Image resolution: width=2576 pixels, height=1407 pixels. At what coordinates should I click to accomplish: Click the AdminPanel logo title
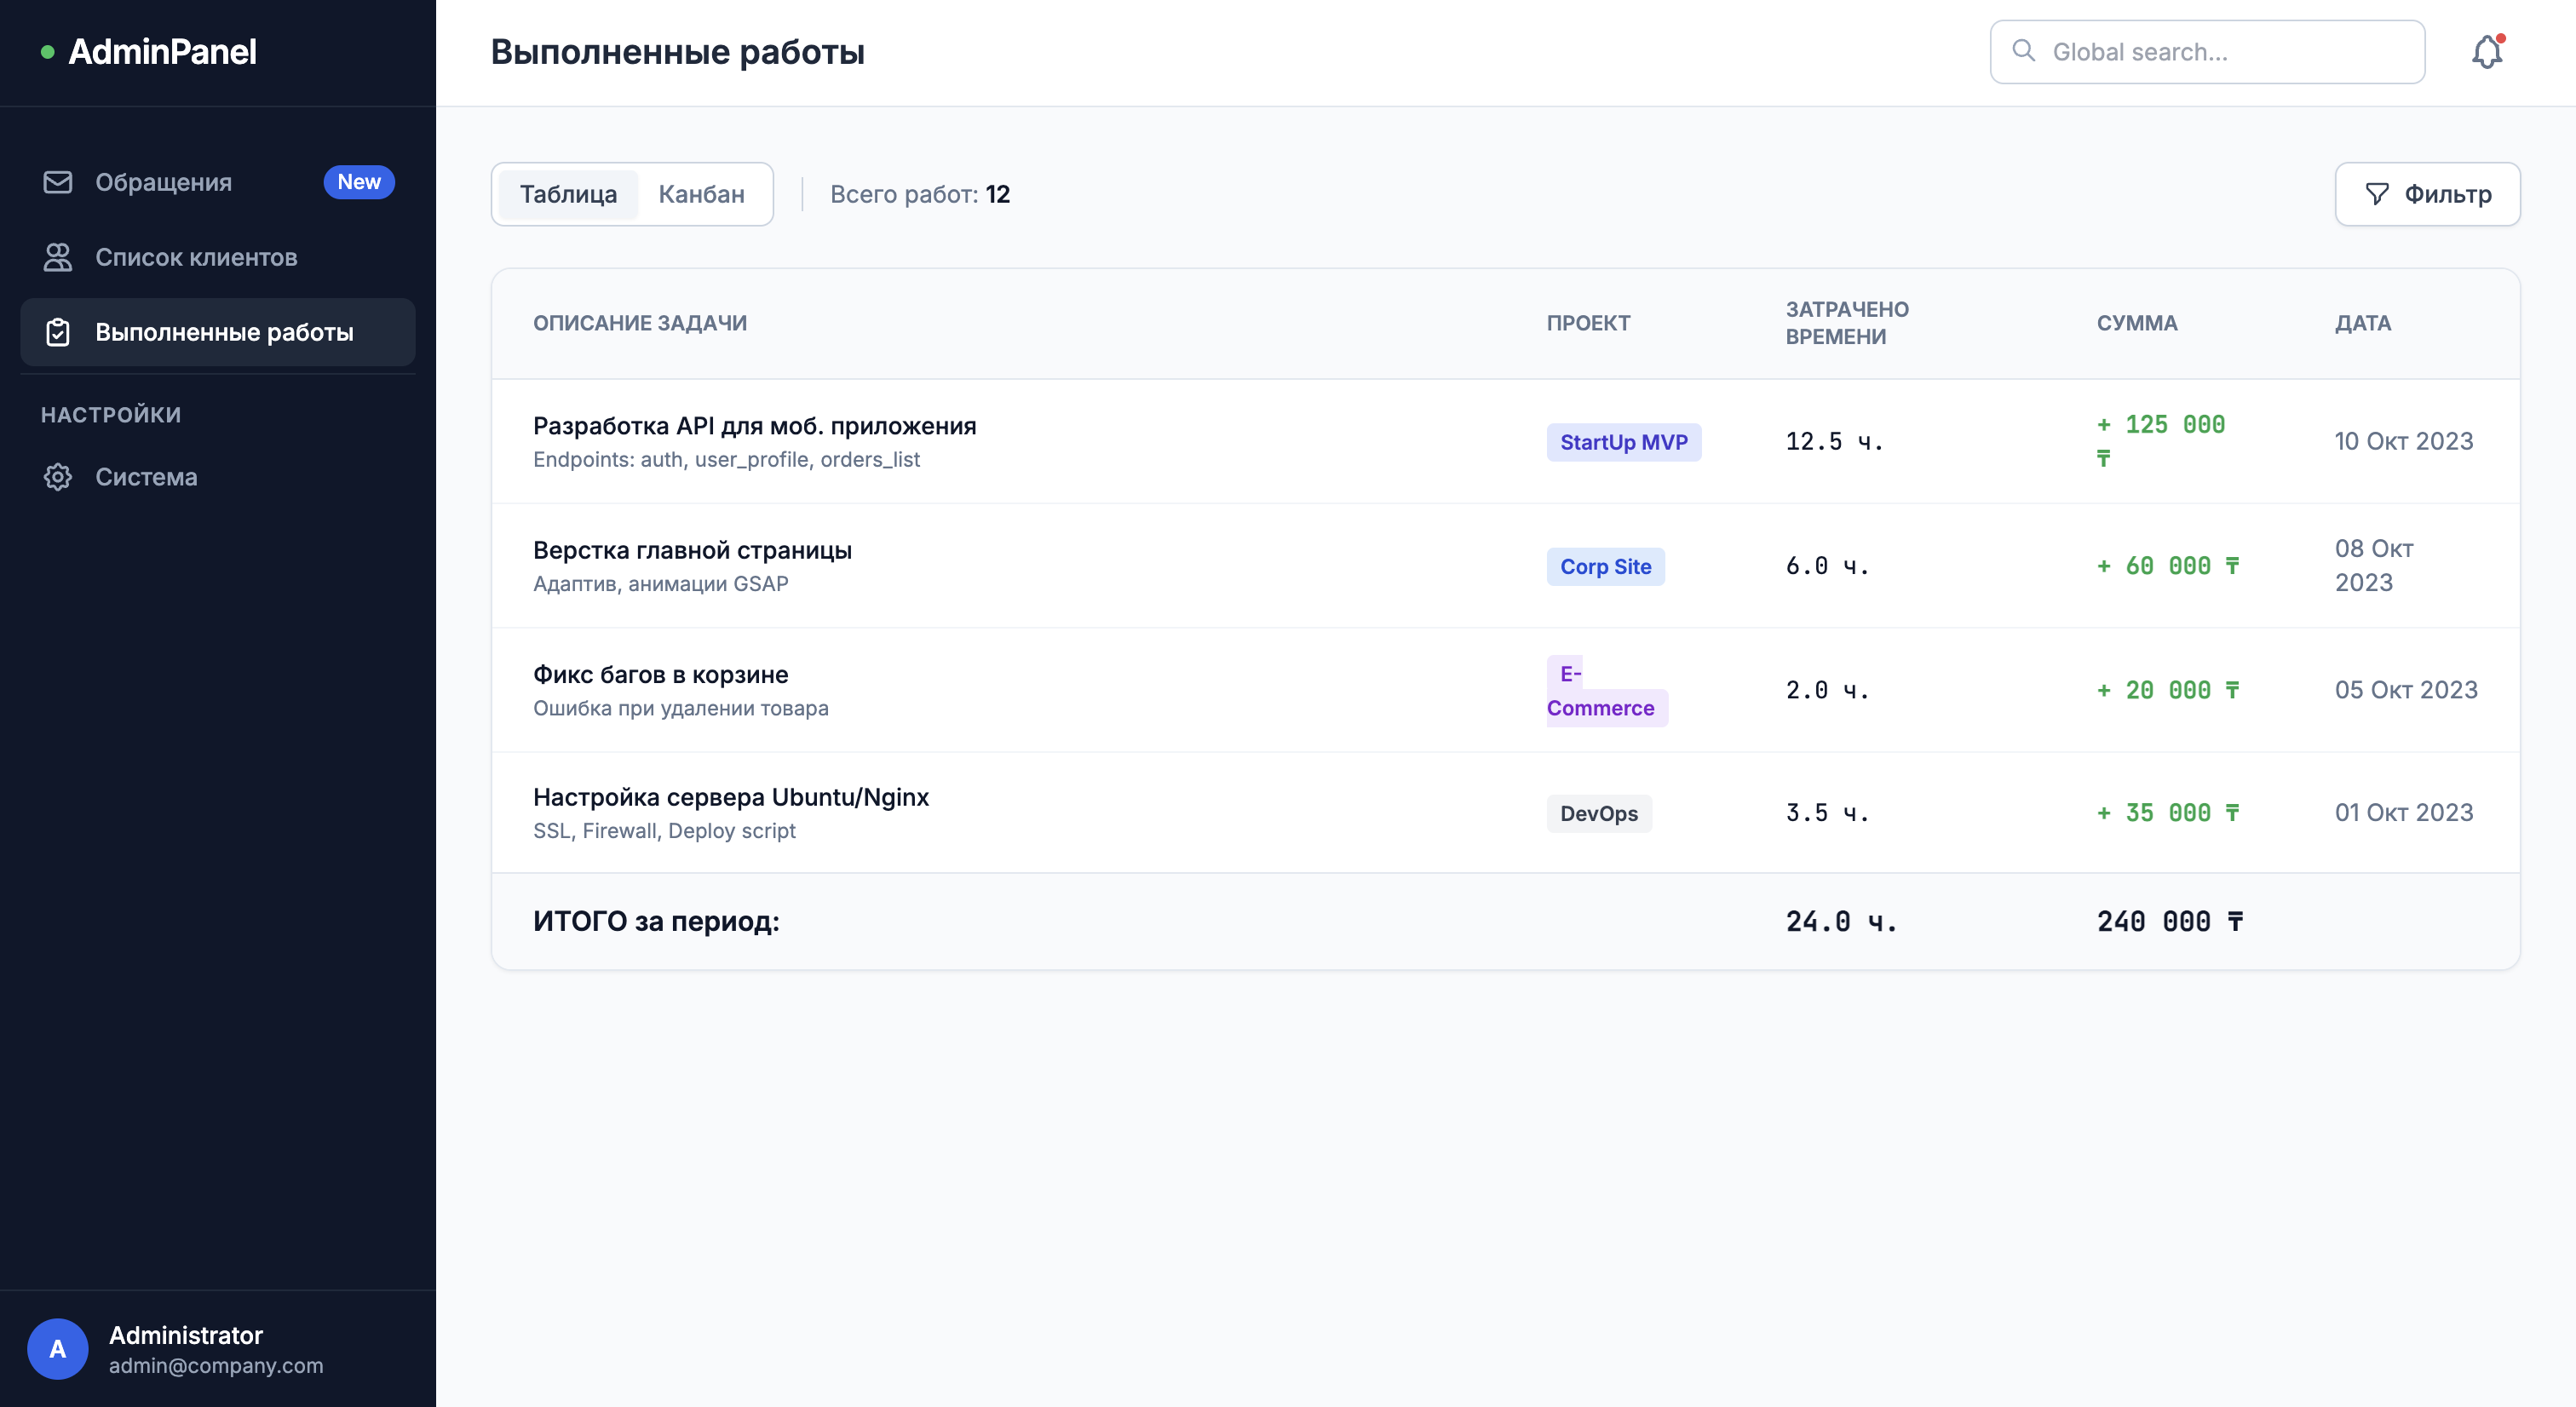162,52
